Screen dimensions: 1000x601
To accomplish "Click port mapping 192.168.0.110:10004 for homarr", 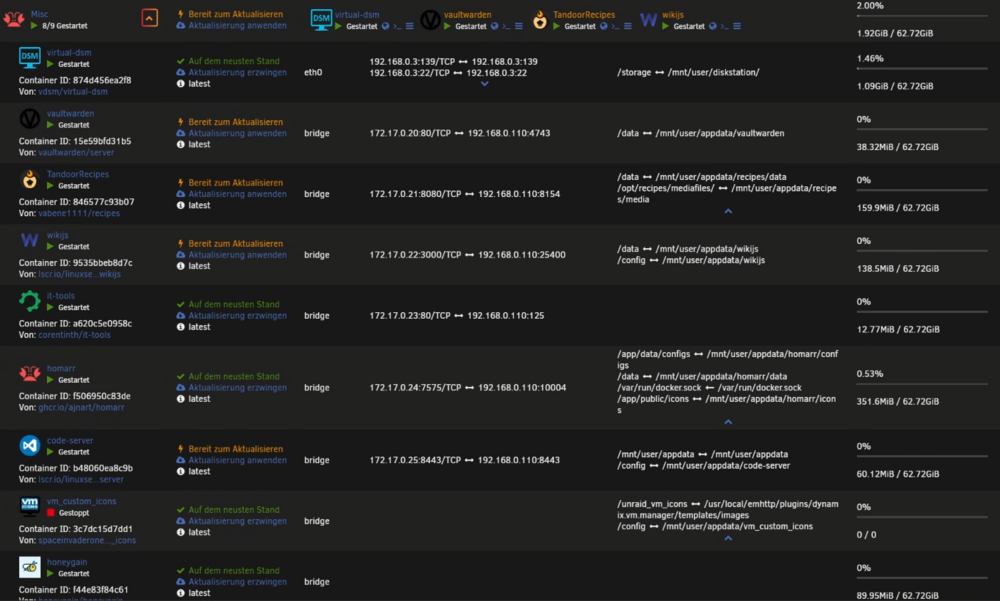I will (x=522, y=387).
